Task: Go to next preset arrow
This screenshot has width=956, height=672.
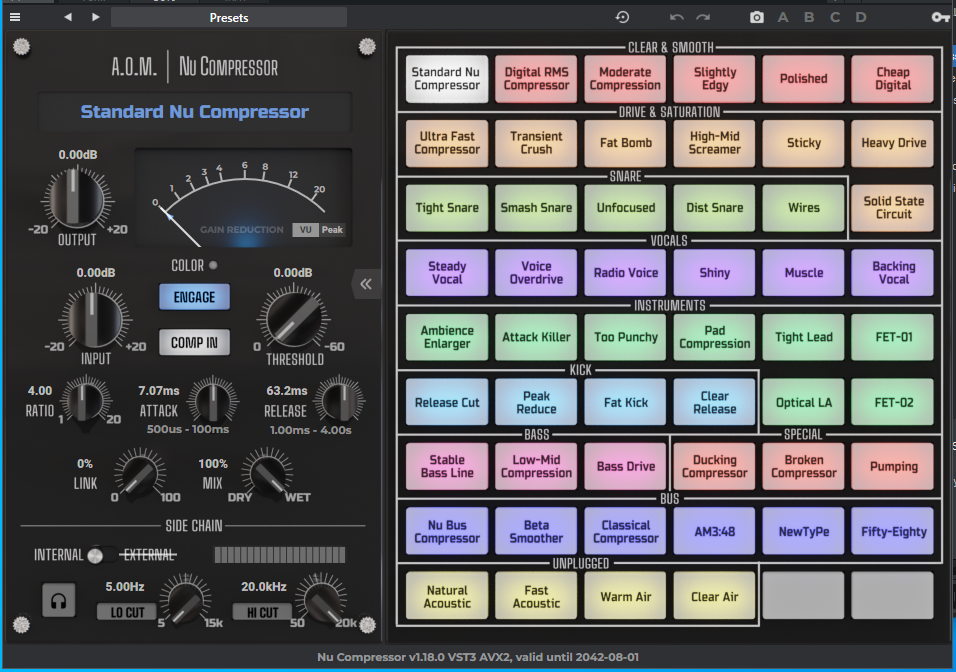Action: 96,17
